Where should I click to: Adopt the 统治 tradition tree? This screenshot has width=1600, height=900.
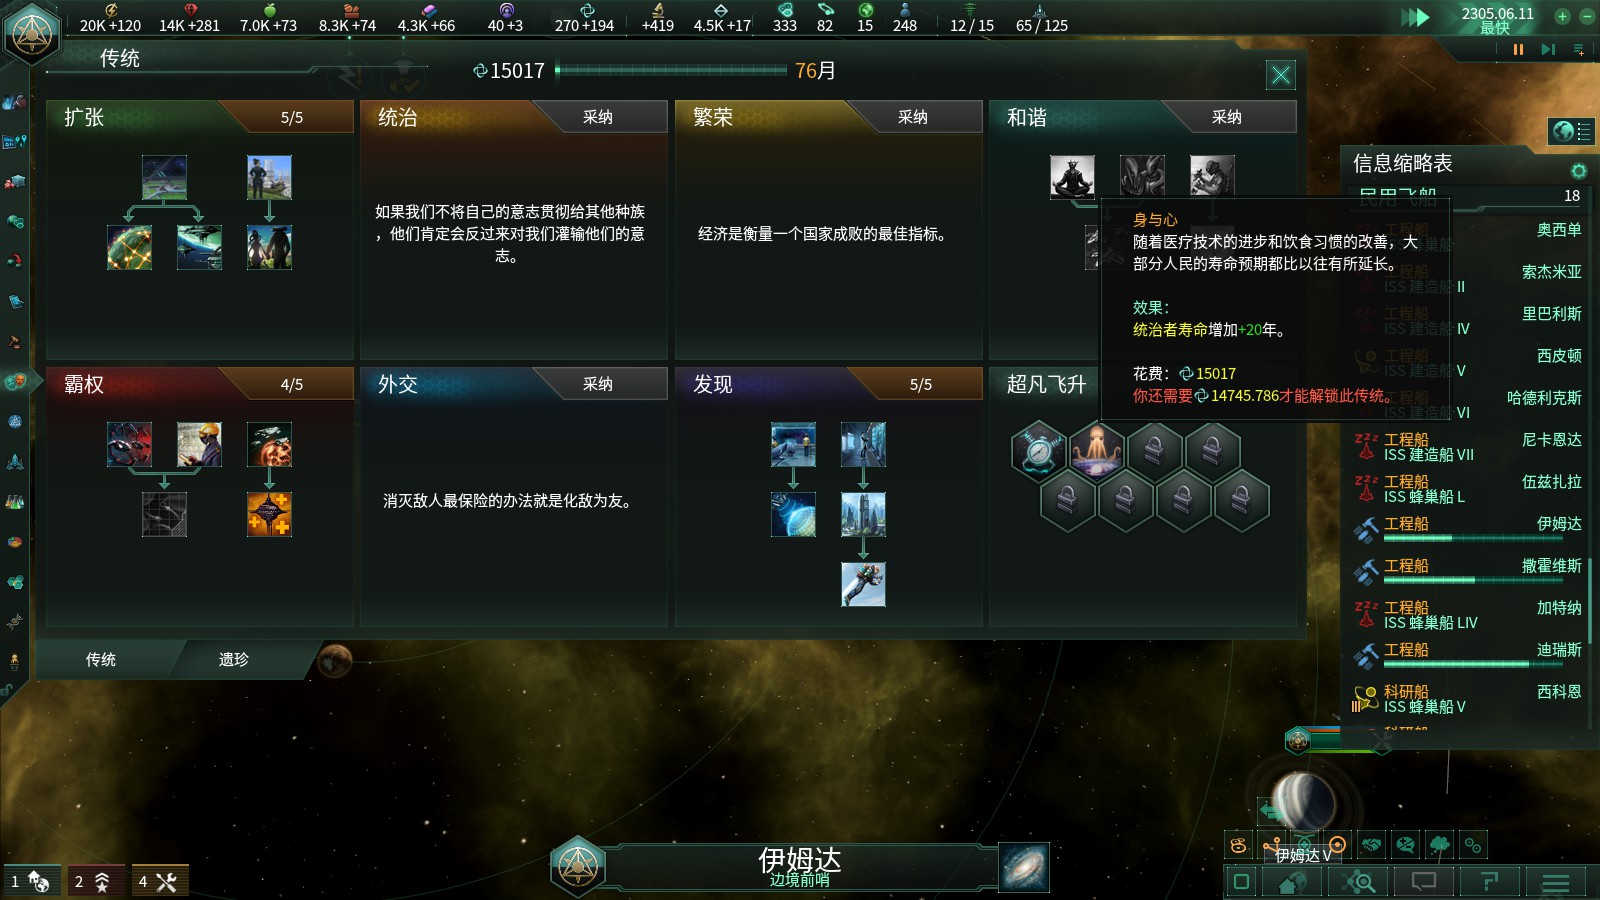[598, 117]
